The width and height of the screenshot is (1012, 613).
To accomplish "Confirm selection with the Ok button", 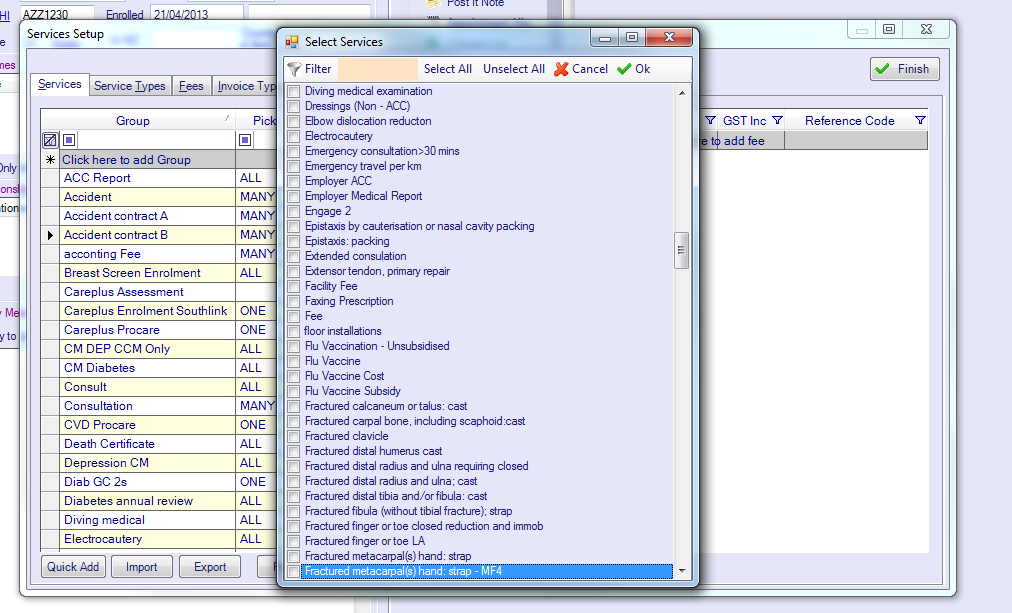I will 634,69.
